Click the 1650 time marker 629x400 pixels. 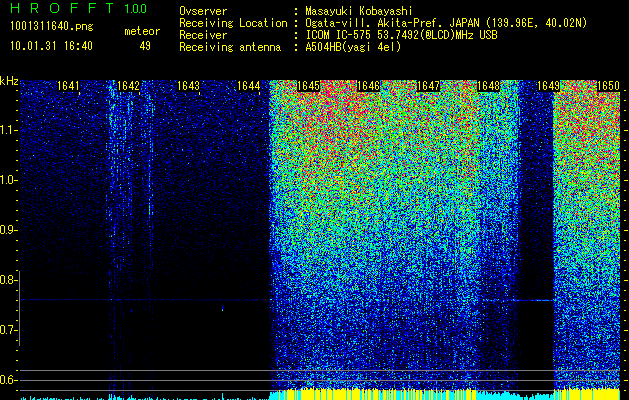click(609, 86)
